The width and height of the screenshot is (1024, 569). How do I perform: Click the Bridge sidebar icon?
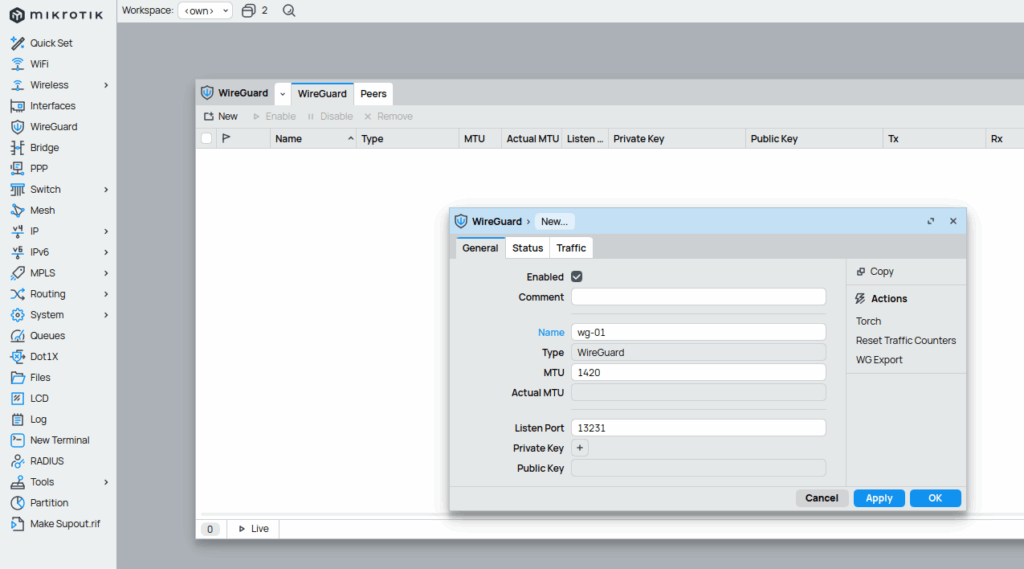click(17, 148)
